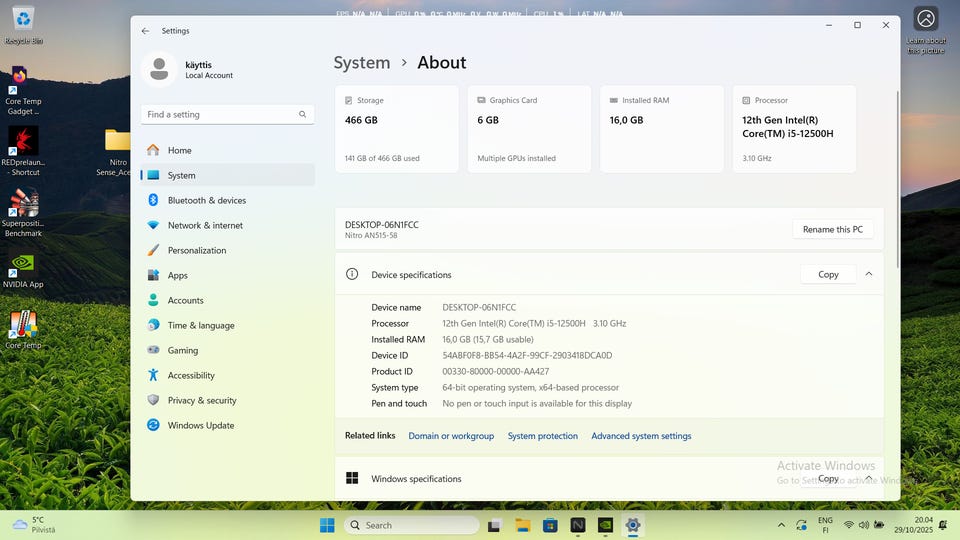The image size is (960, 540).
Task: Go to Windows Update in sidebar
Action: pos(200,425)
